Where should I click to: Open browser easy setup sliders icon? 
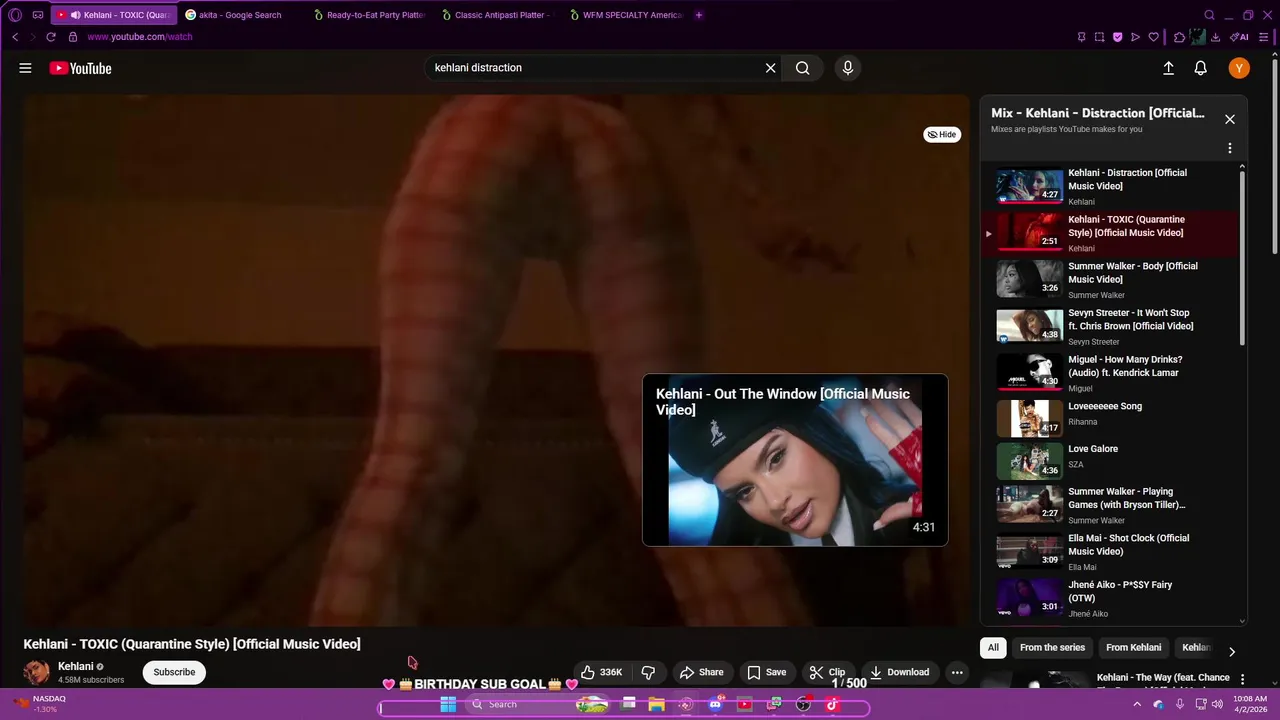[x=1264, y=37]
